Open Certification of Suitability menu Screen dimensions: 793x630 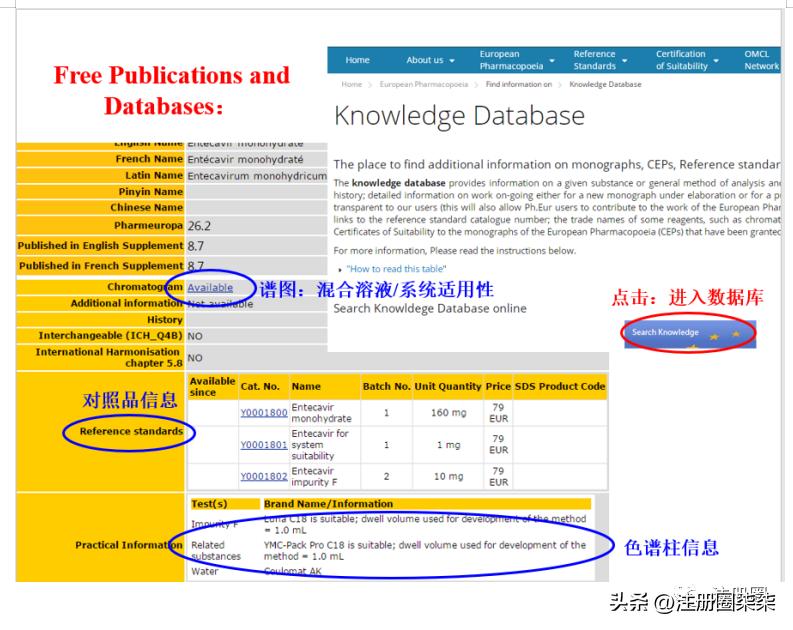tap(681, 60)
